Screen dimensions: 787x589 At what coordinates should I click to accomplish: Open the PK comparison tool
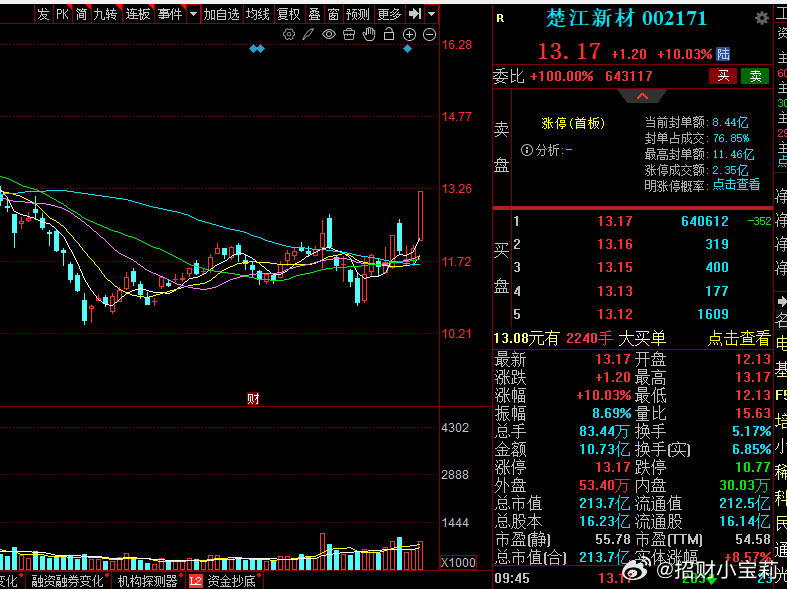tap(62, 14)
